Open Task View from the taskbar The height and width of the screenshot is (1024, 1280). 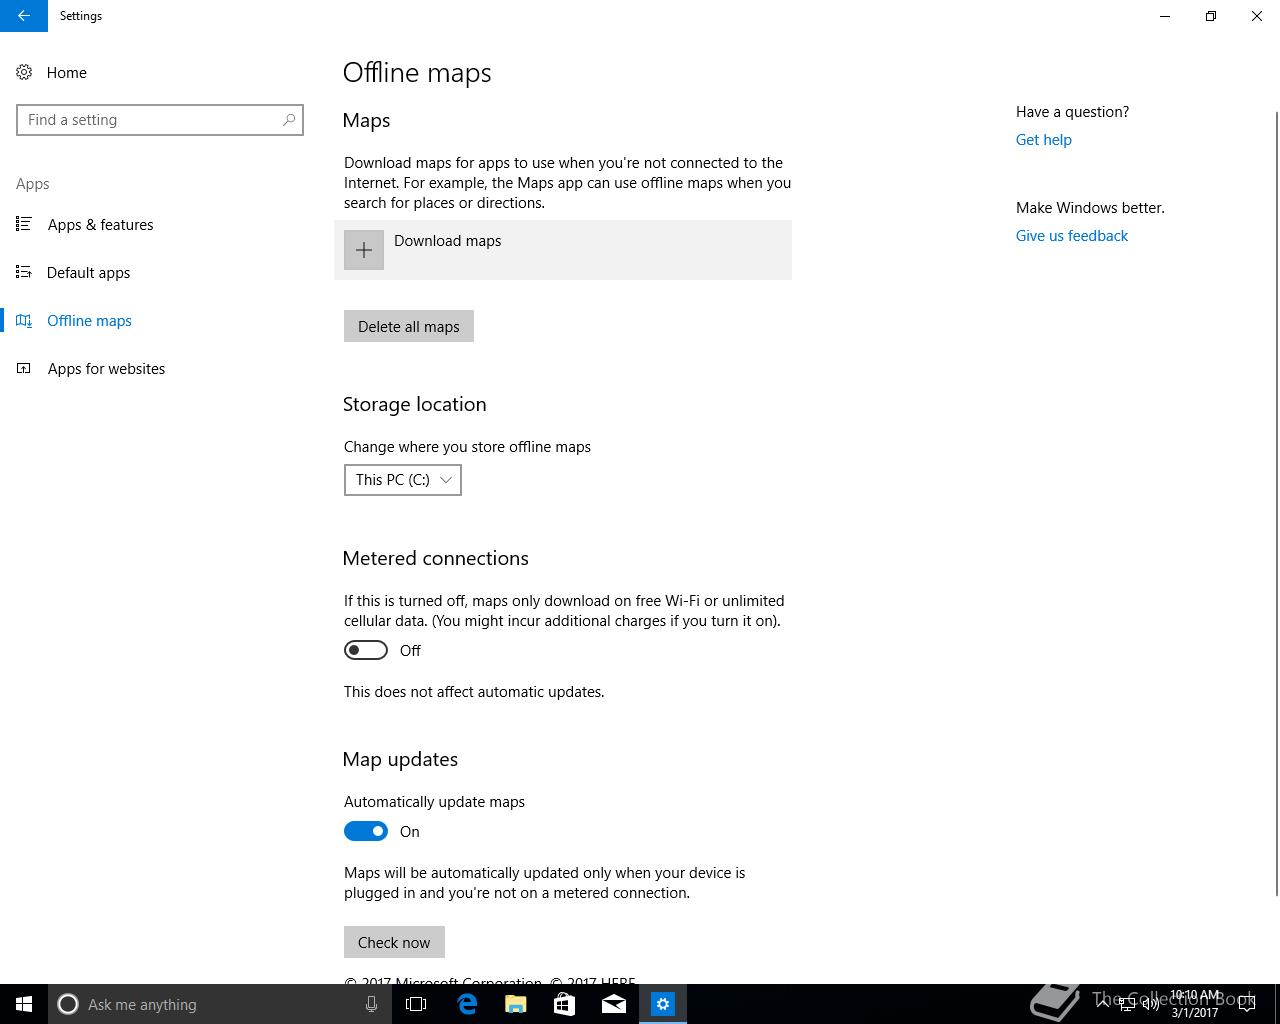416,1004
